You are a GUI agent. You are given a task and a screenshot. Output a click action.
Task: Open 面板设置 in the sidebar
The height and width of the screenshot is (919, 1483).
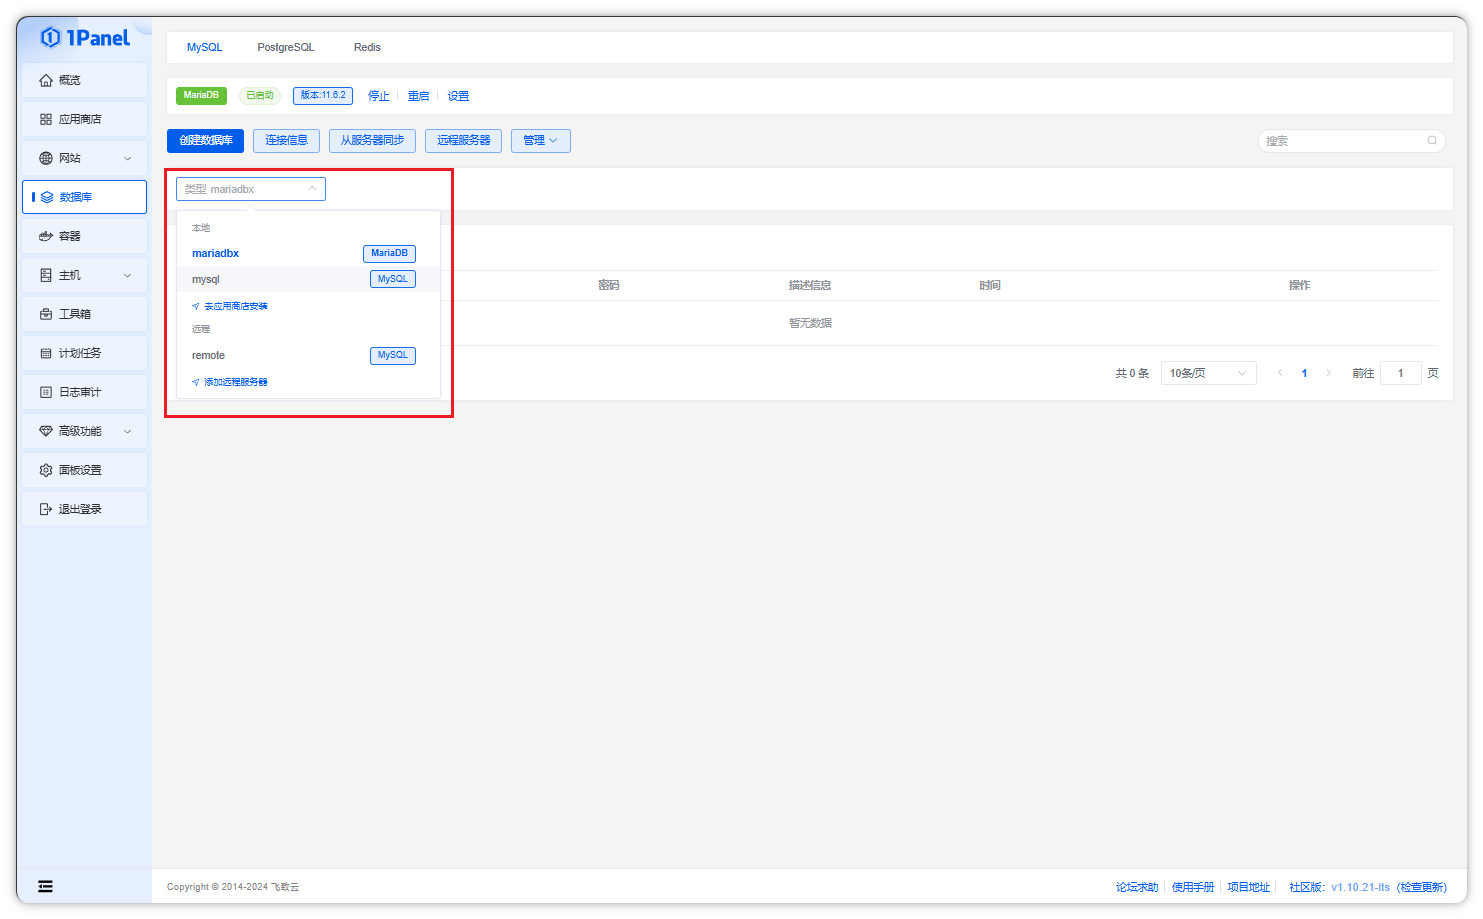point(84,470)
